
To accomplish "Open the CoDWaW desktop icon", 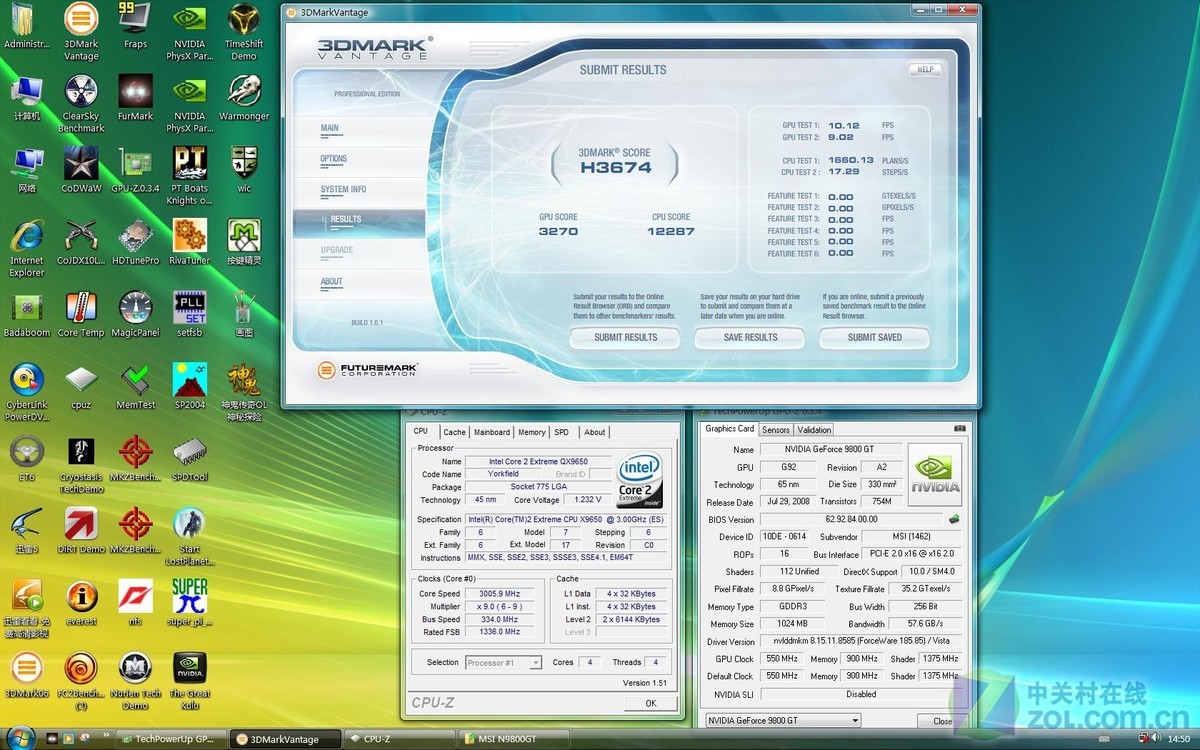I will pyautogui.click(x=81, y=170).
